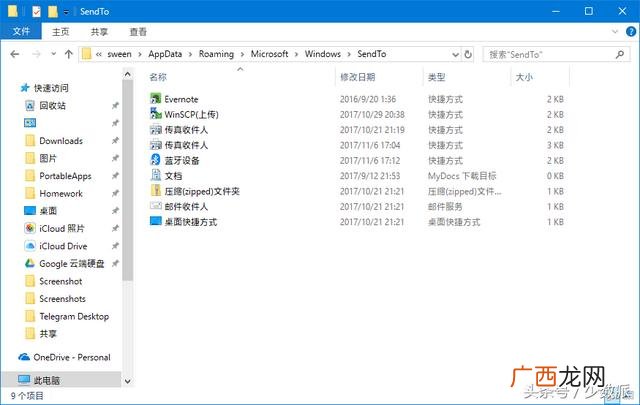640x405 pixels.
Task: Click the 2016/9/20 1:36 date cell
Action: point(368,99)
